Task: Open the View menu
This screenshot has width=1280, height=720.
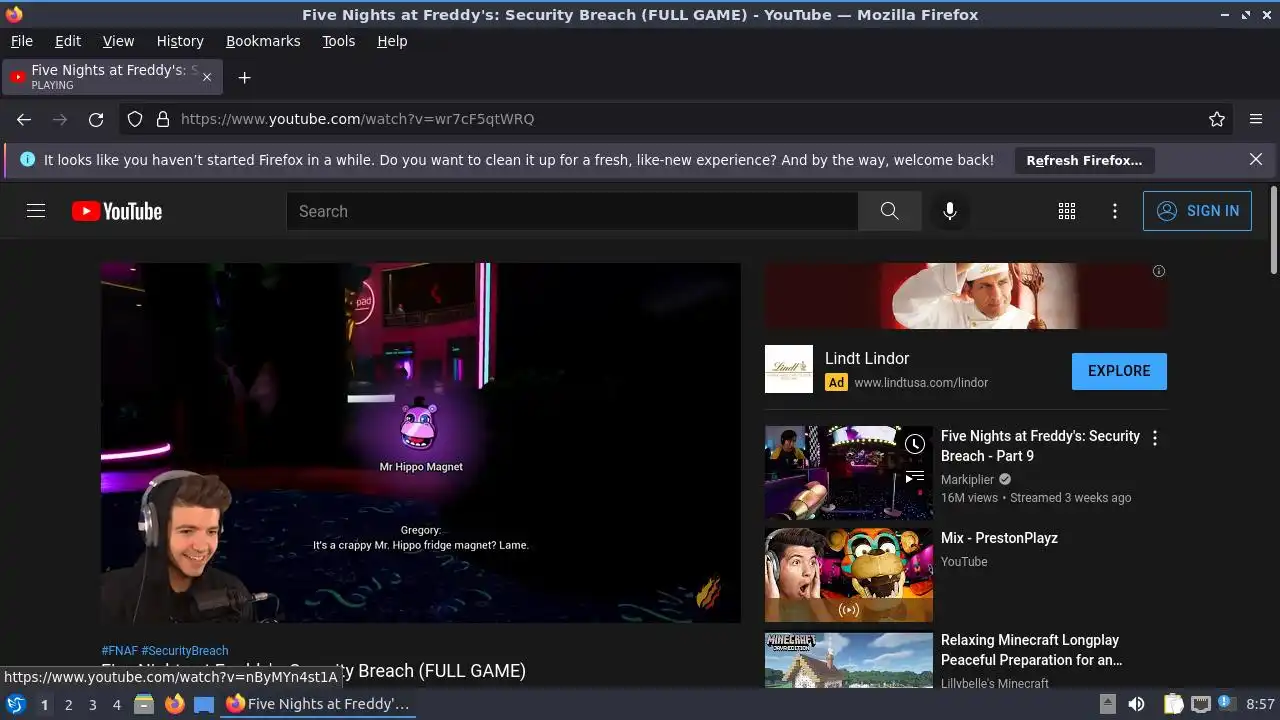Action: tap(118, 41)
